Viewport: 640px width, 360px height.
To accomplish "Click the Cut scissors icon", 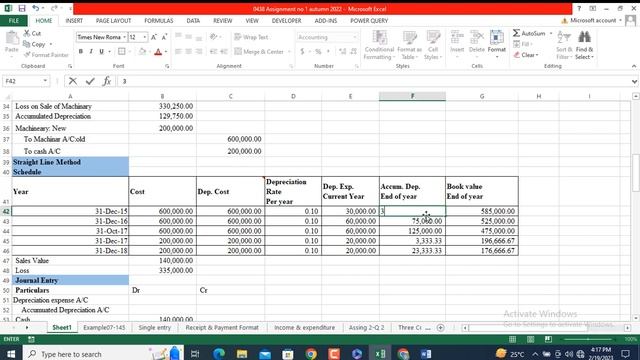I will point(27,33).
